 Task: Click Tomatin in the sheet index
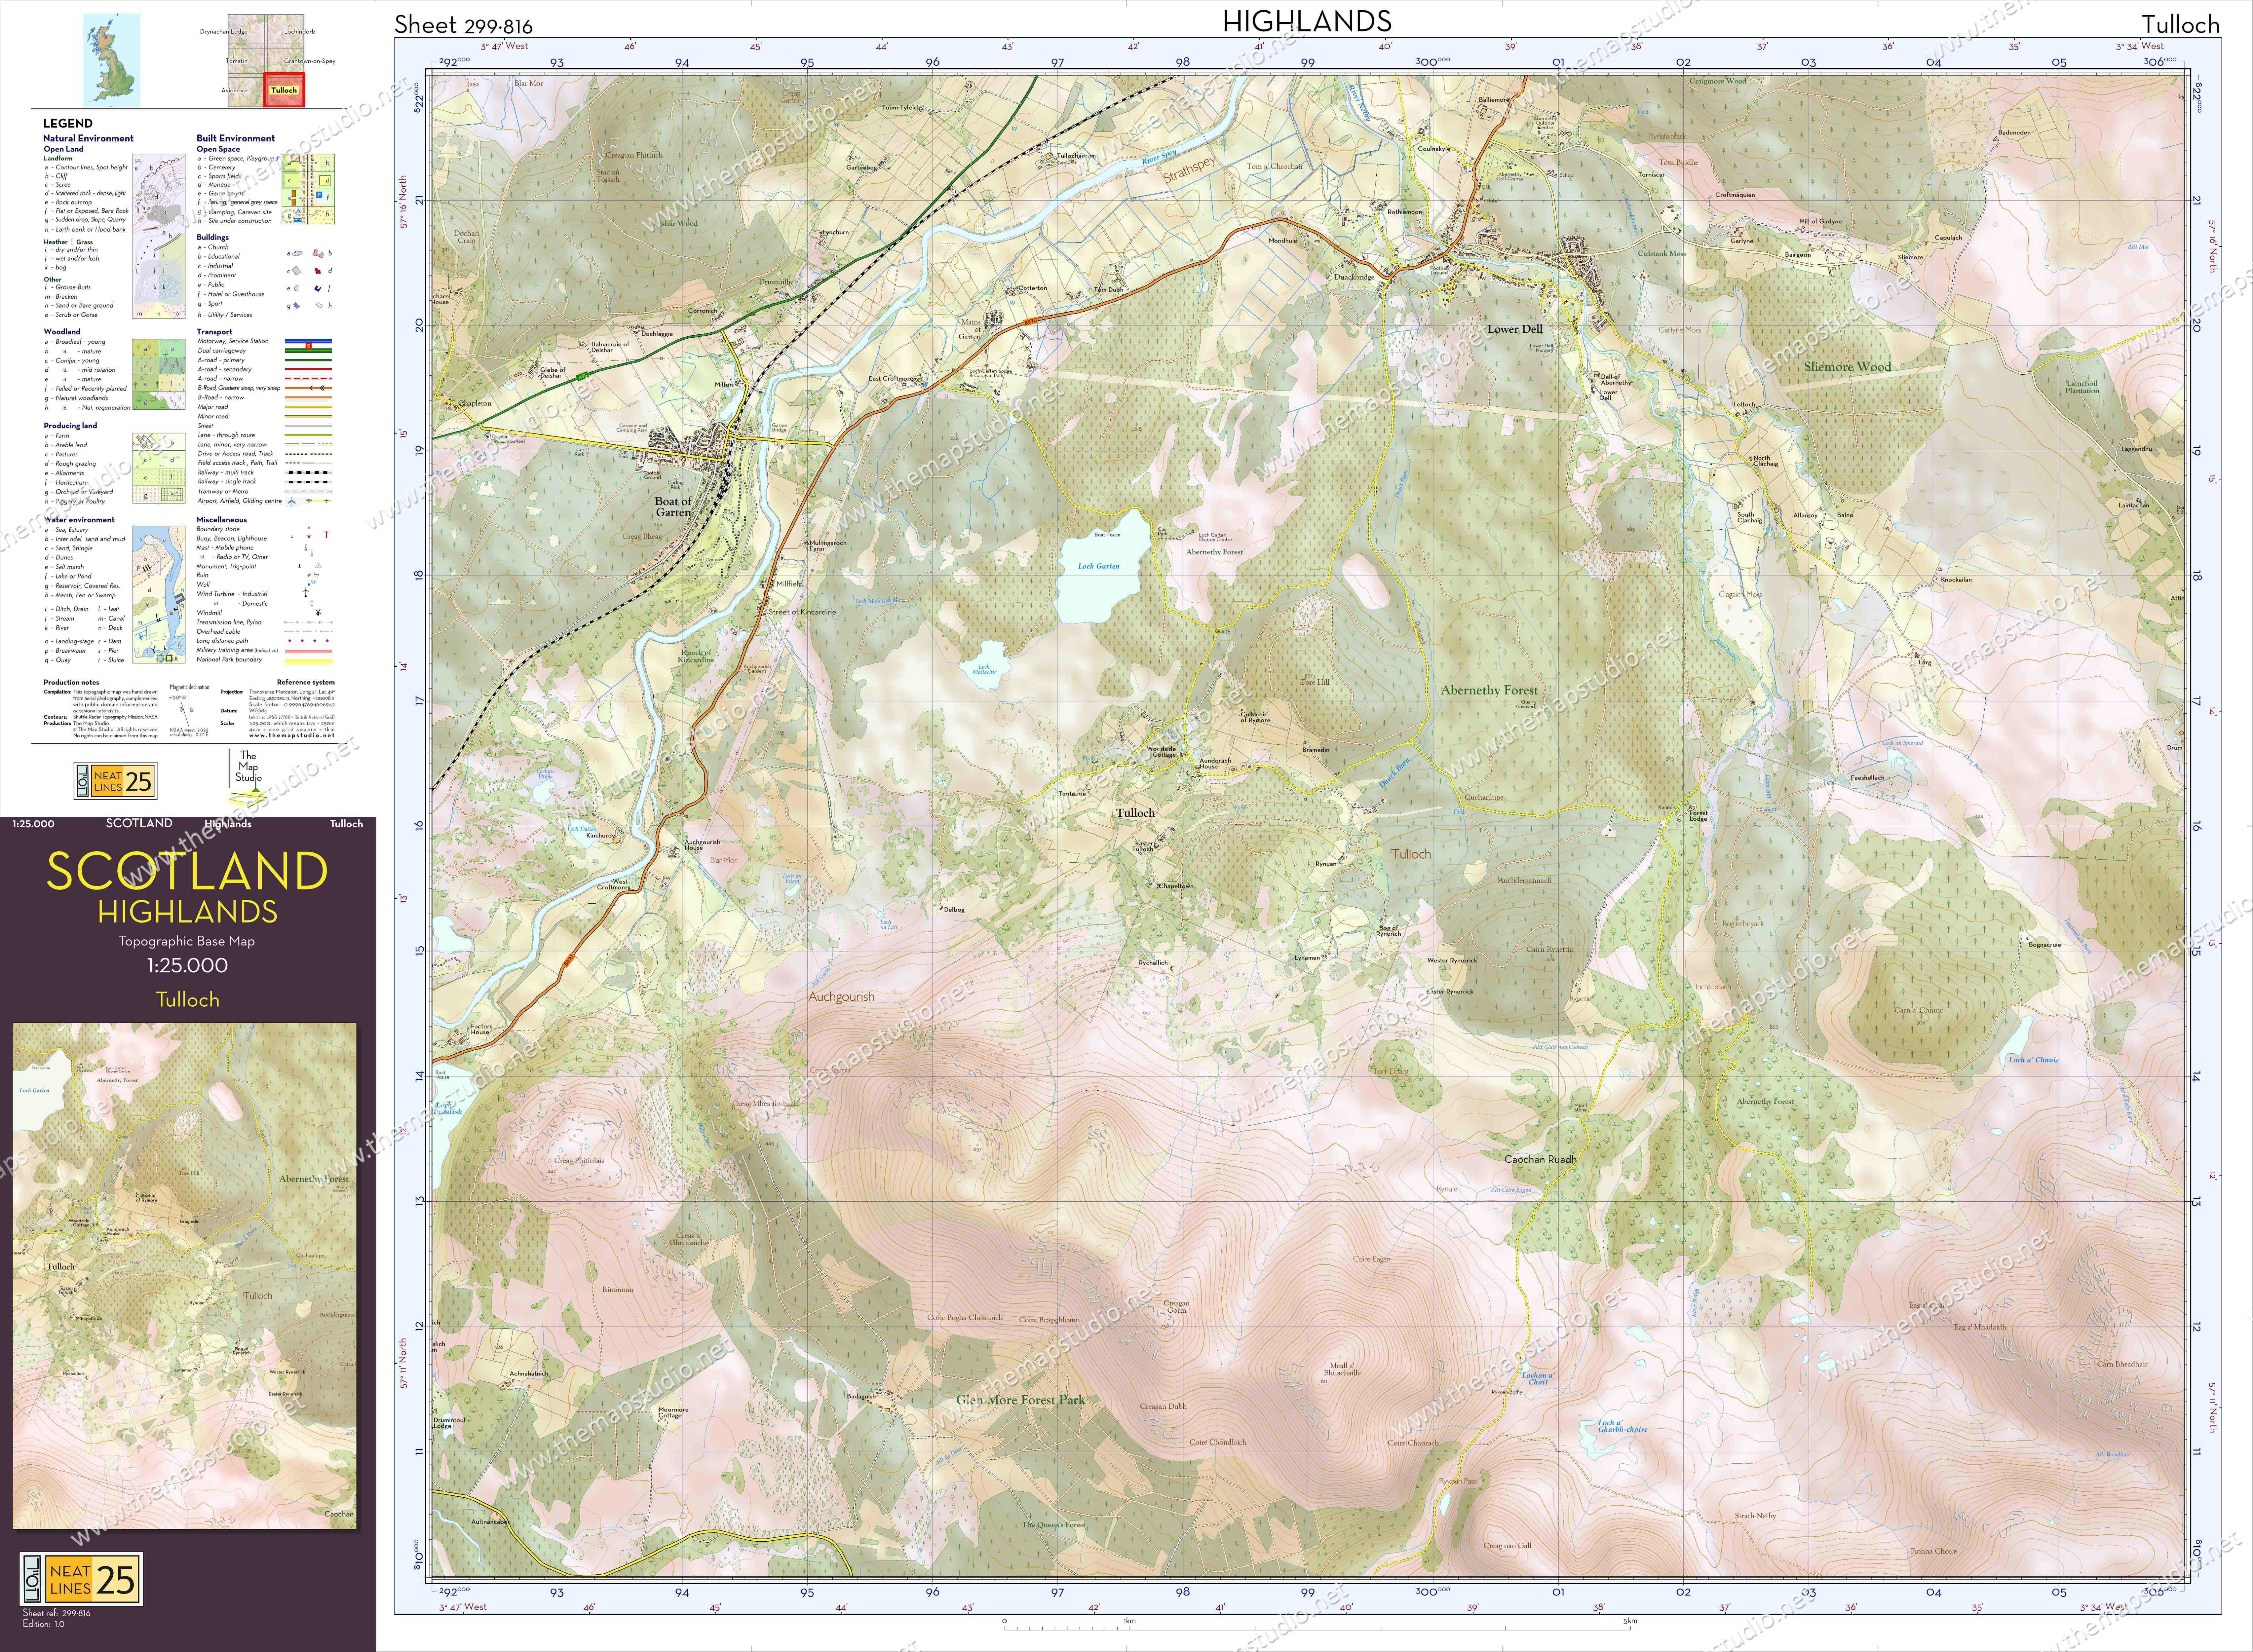[x=237, y=61]
